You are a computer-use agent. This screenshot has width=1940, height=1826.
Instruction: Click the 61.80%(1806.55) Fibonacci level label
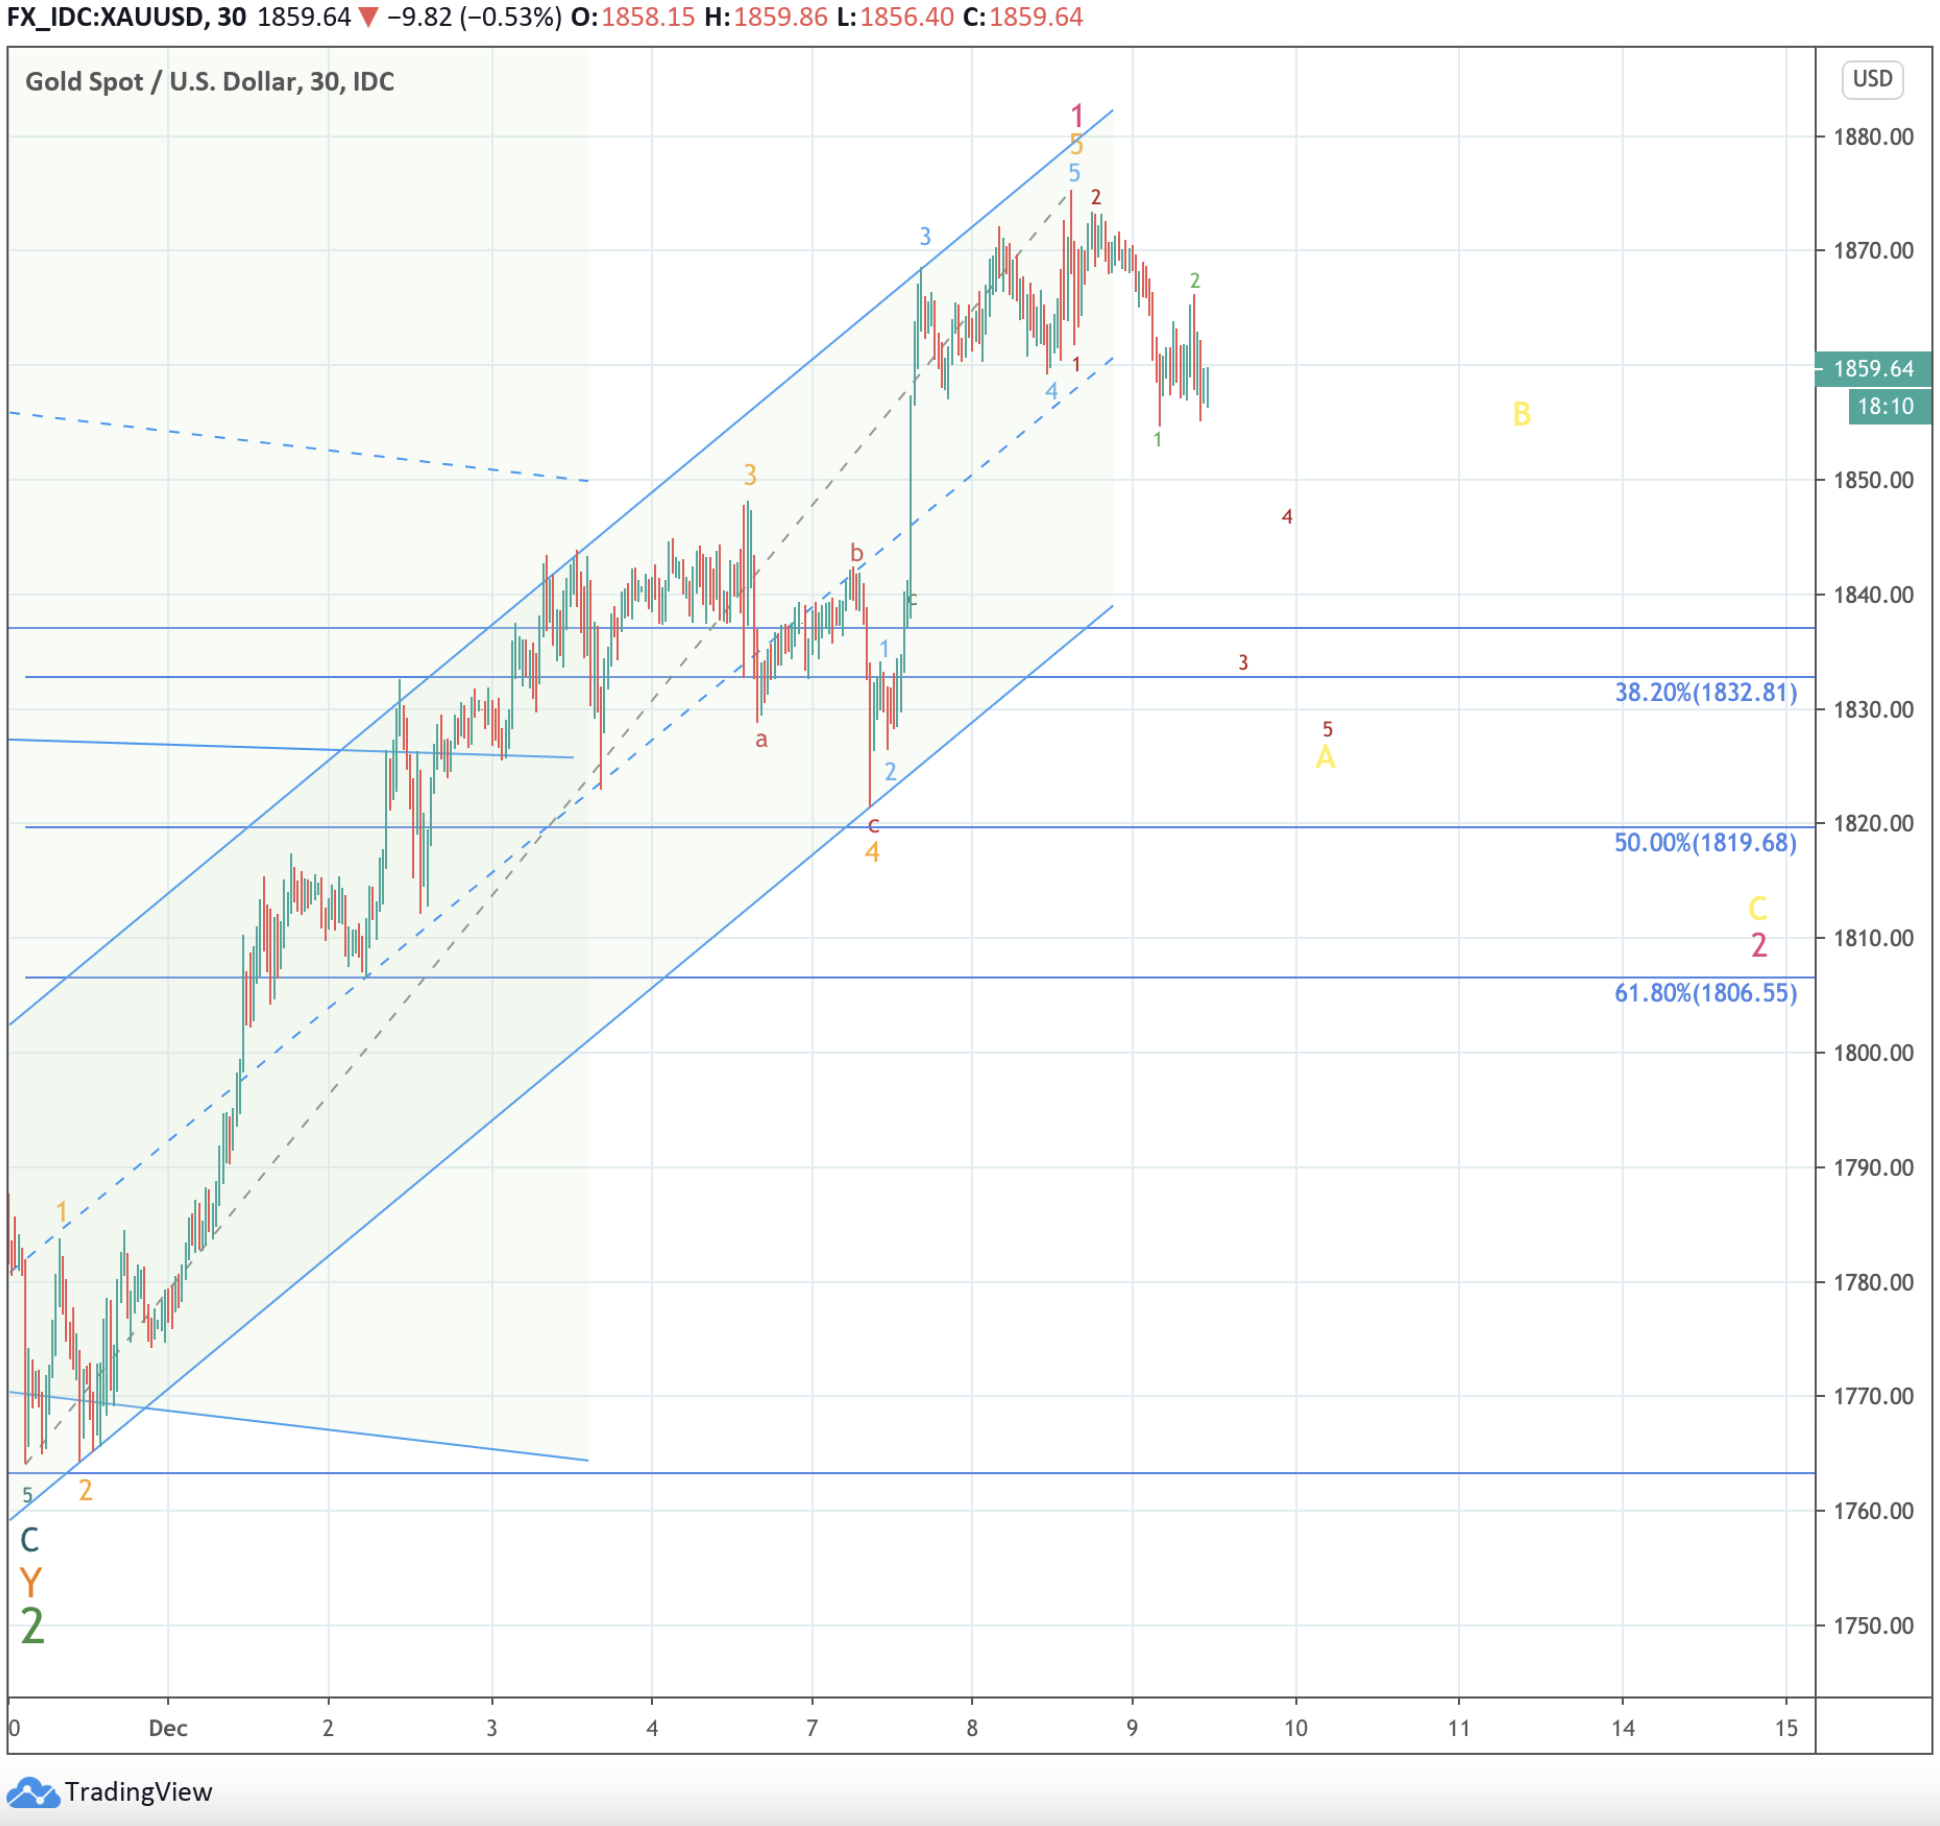(x=1705, y=993)
